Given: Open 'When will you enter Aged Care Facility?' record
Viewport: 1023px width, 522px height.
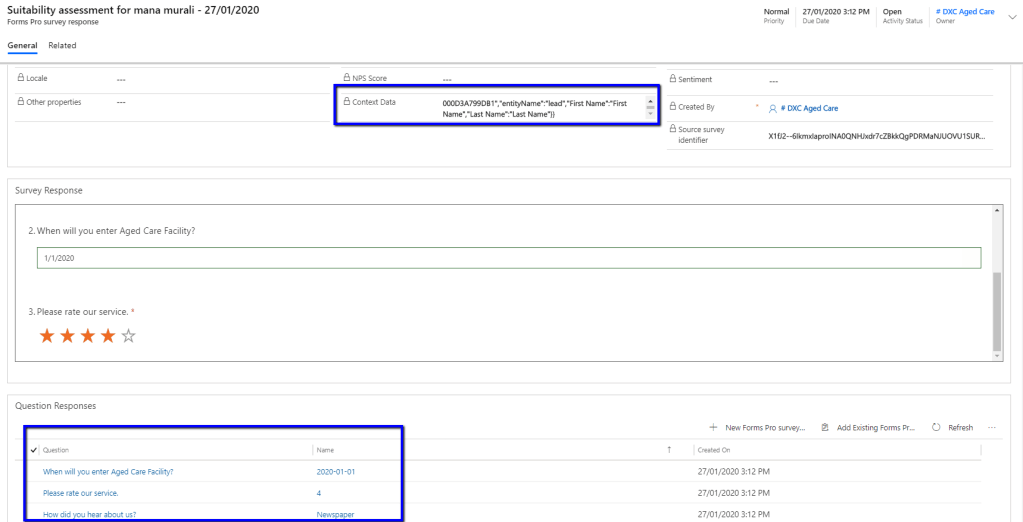Looking at the screenshot, I should point(108,471).
